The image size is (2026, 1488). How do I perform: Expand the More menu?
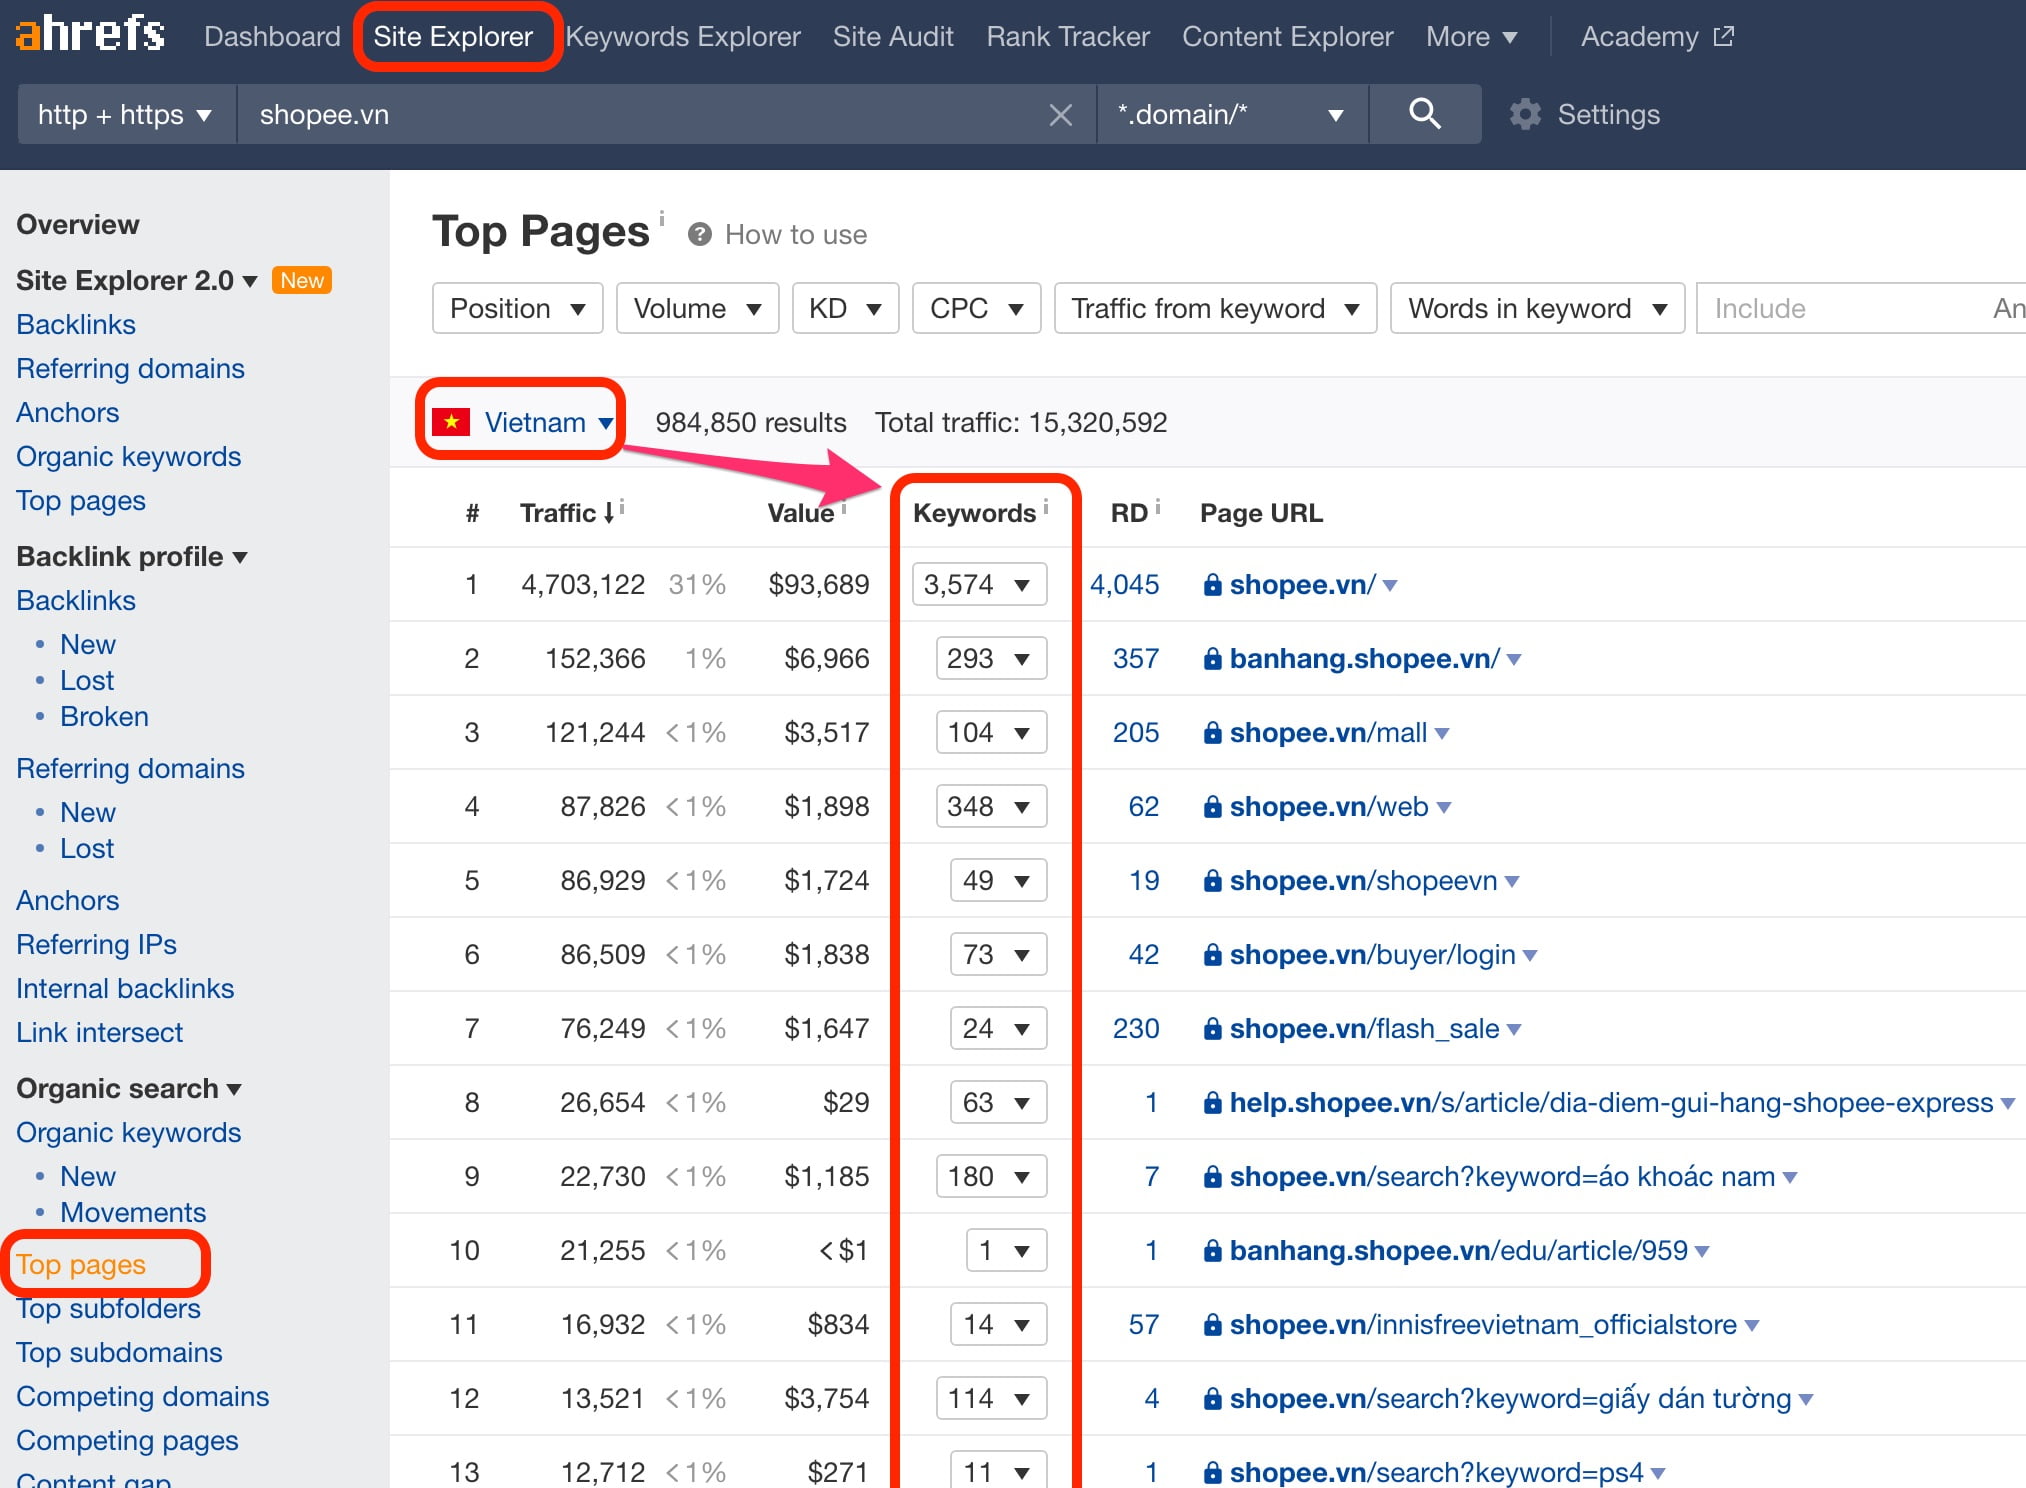pos(1471,37)
